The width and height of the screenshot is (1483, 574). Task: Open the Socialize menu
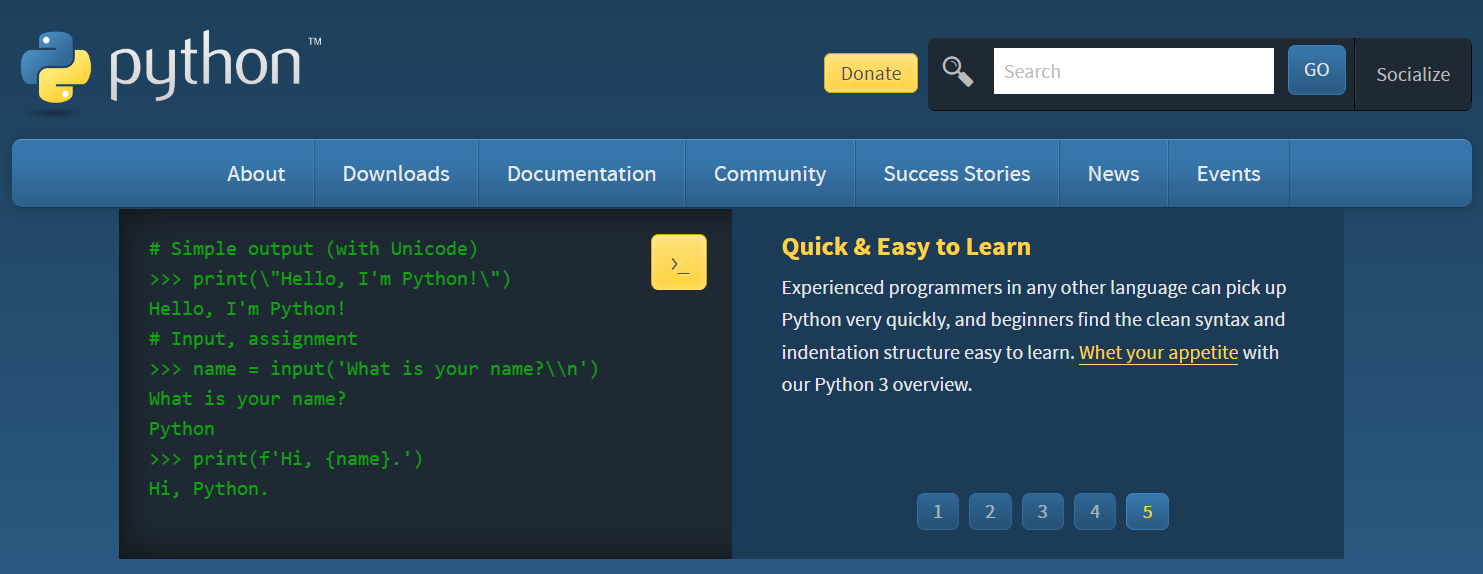click(1413, 74)
